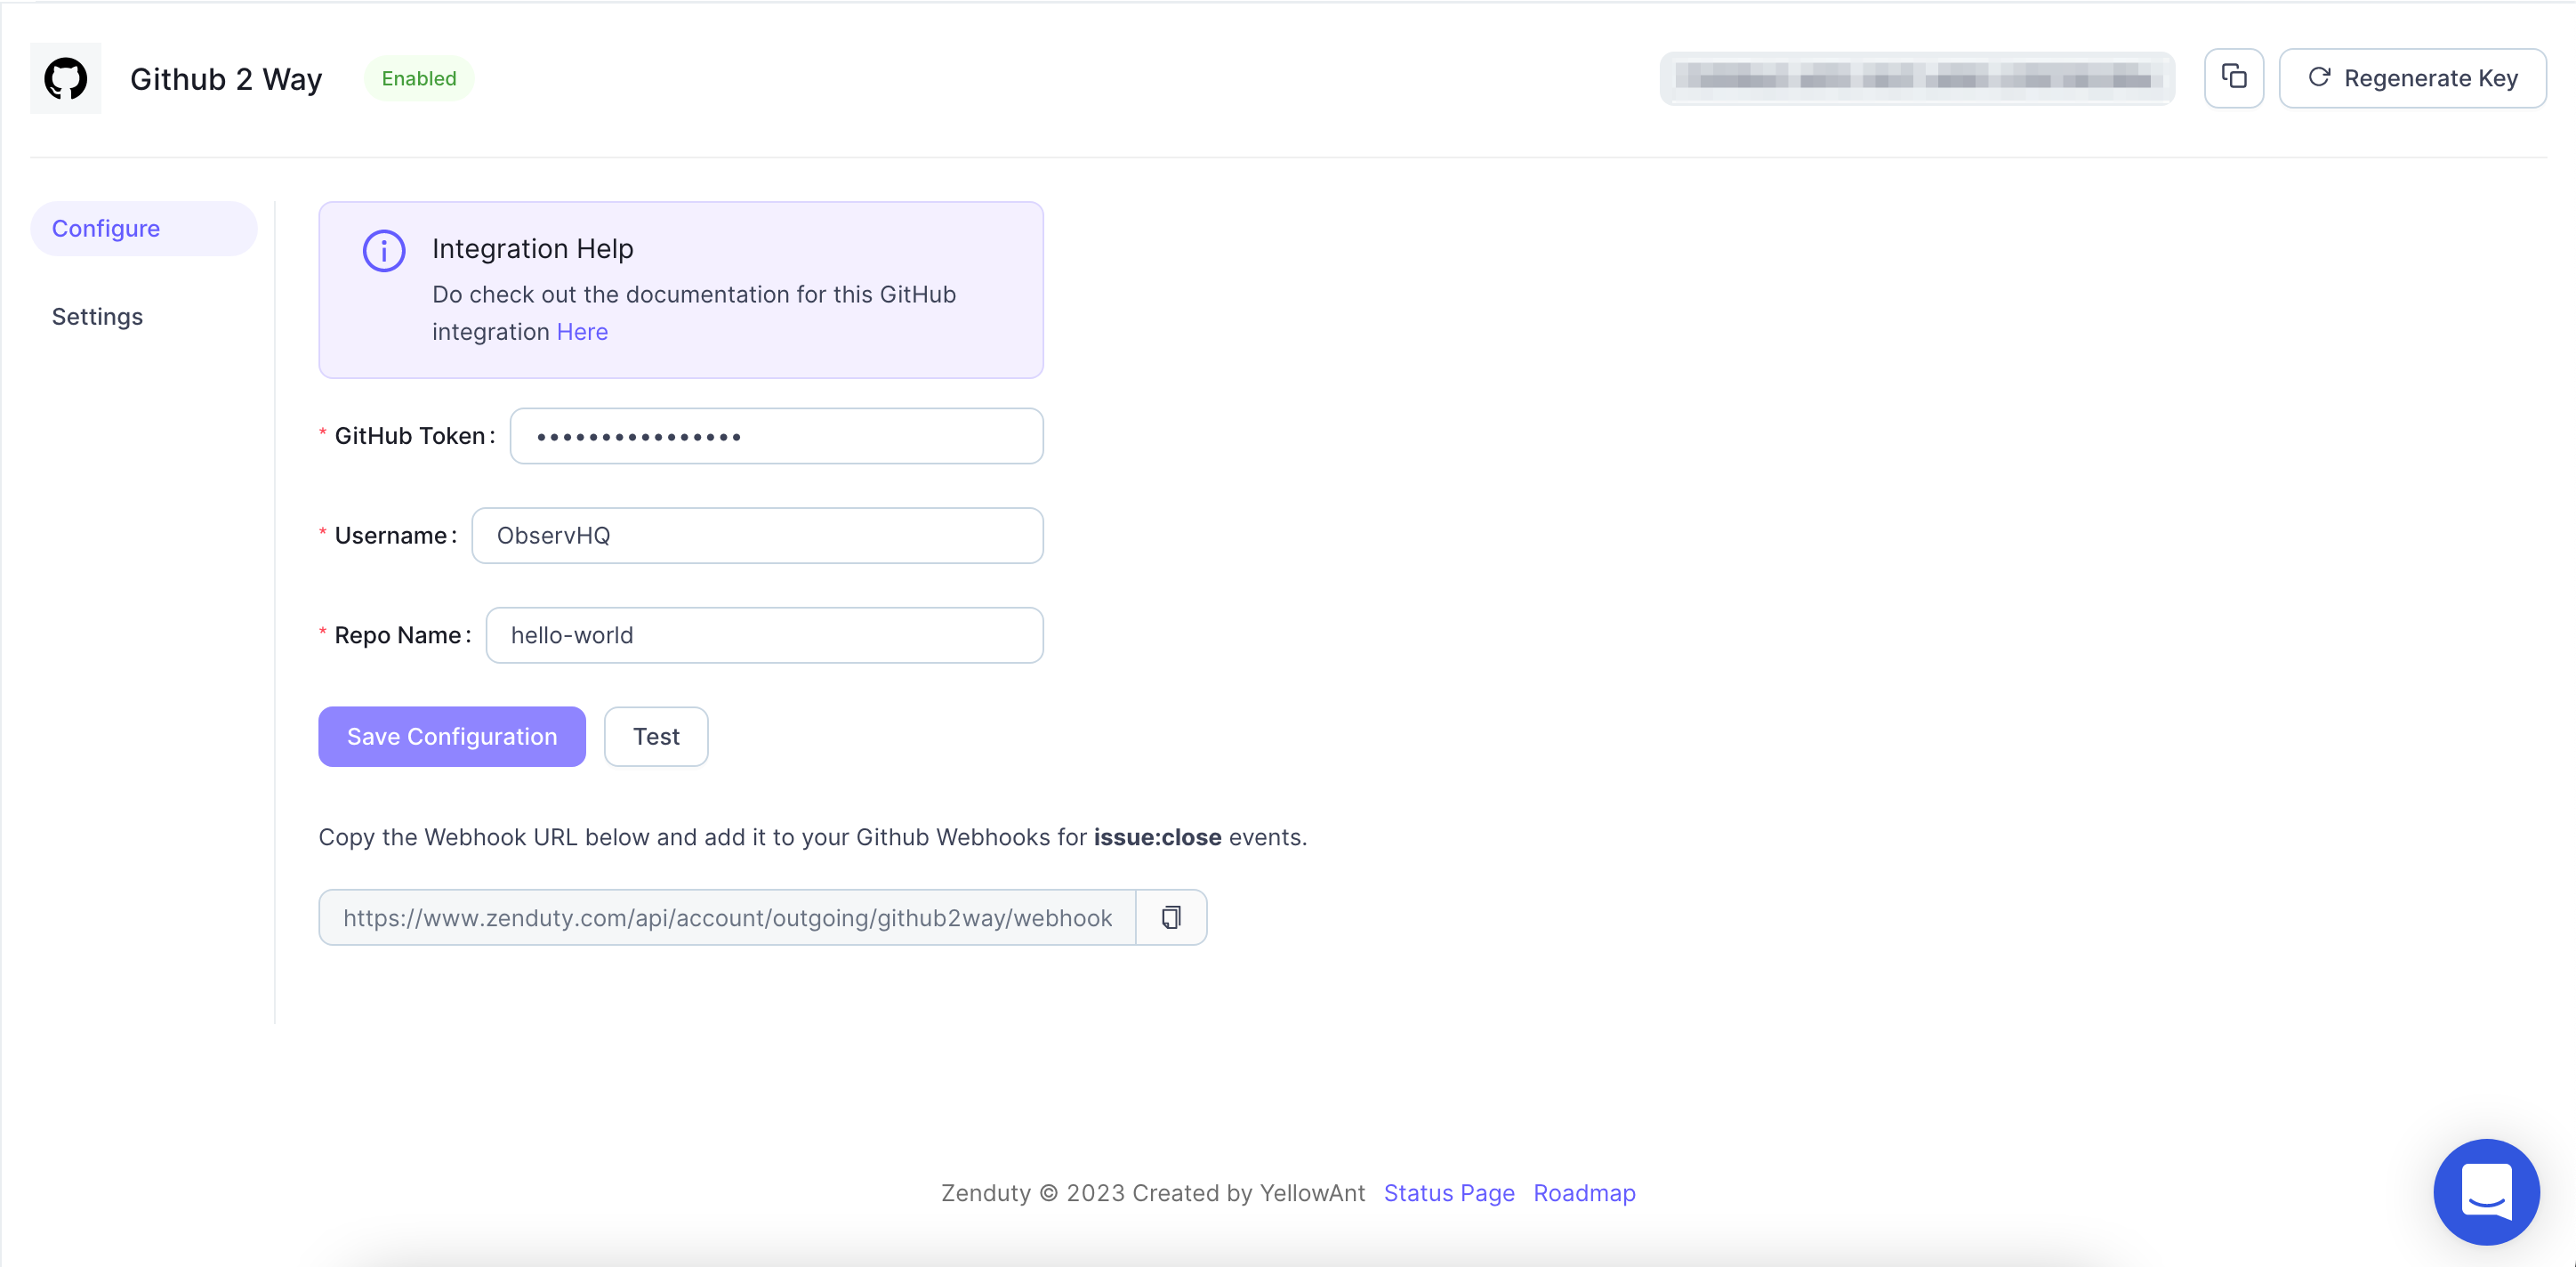Open the Configure tab
This screenshot has width=2576, height=1267.
click(106, 229)
